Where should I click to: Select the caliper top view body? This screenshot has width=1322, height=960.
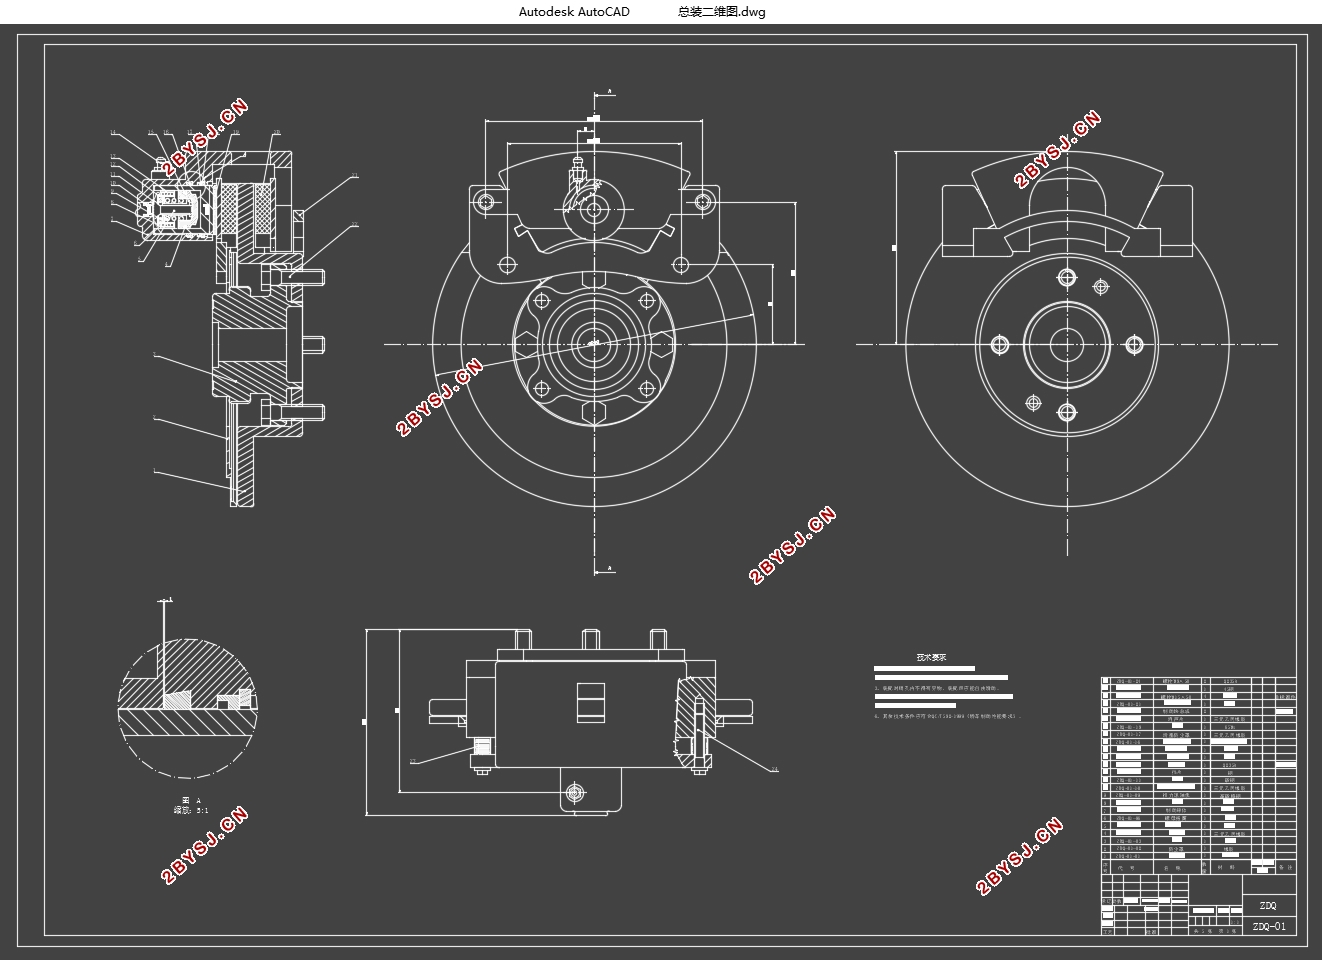tap(590, 715)
